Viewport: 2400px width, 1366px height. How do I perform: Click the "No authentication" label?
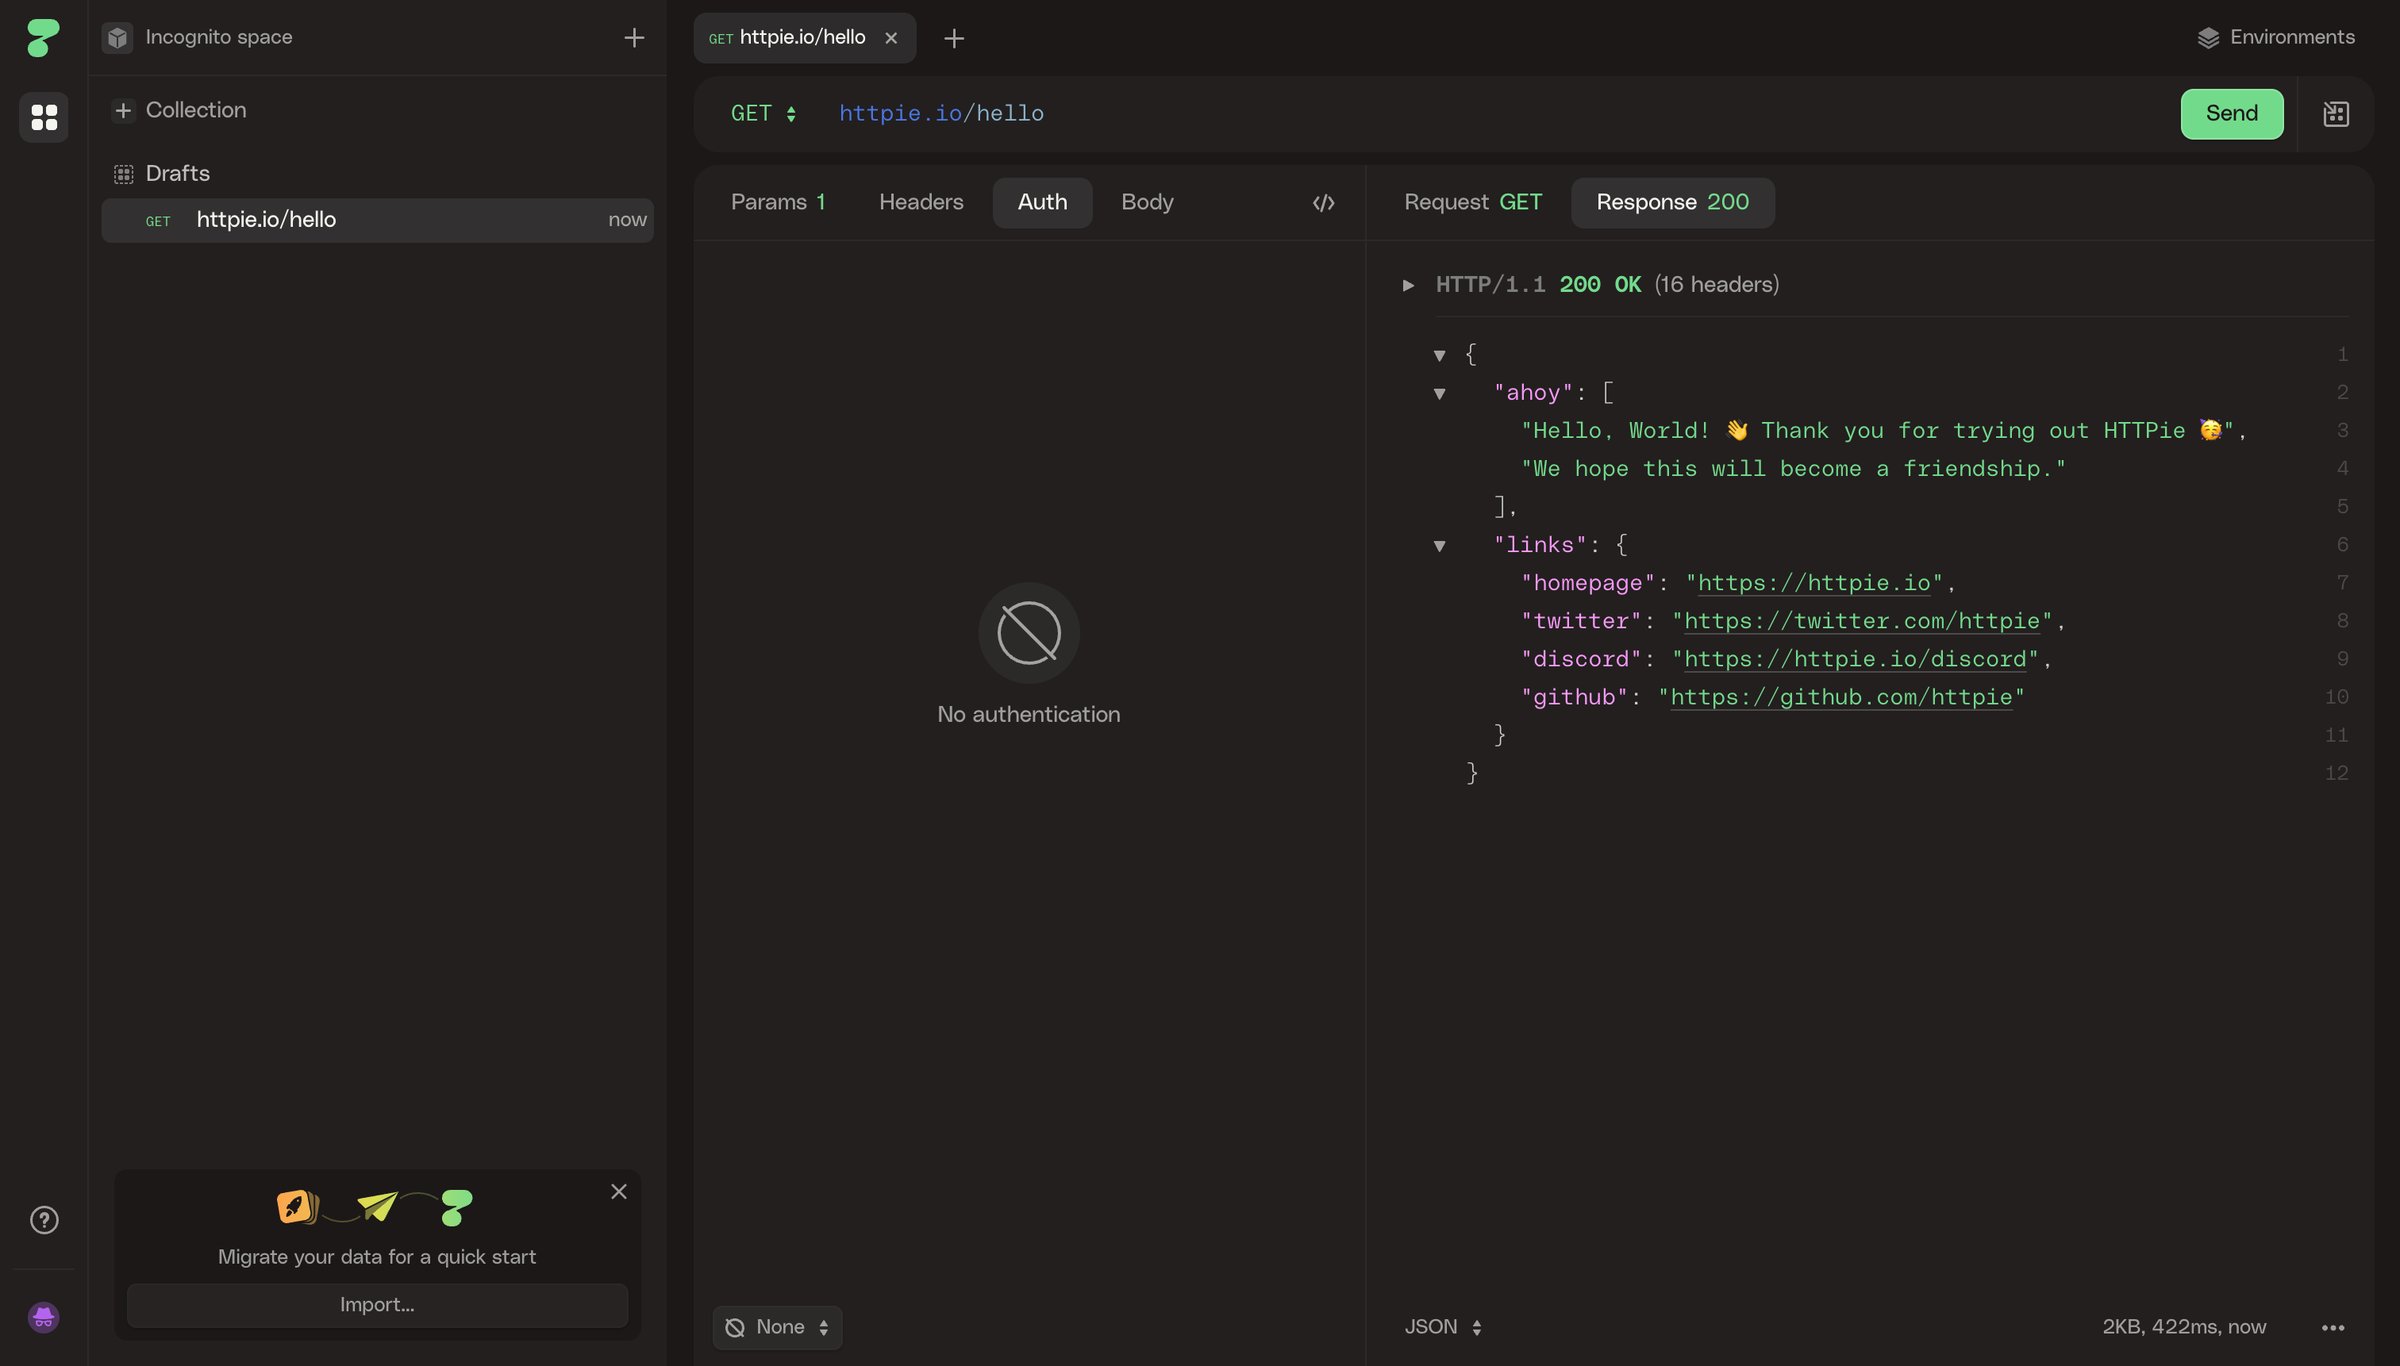[1029, 714]
